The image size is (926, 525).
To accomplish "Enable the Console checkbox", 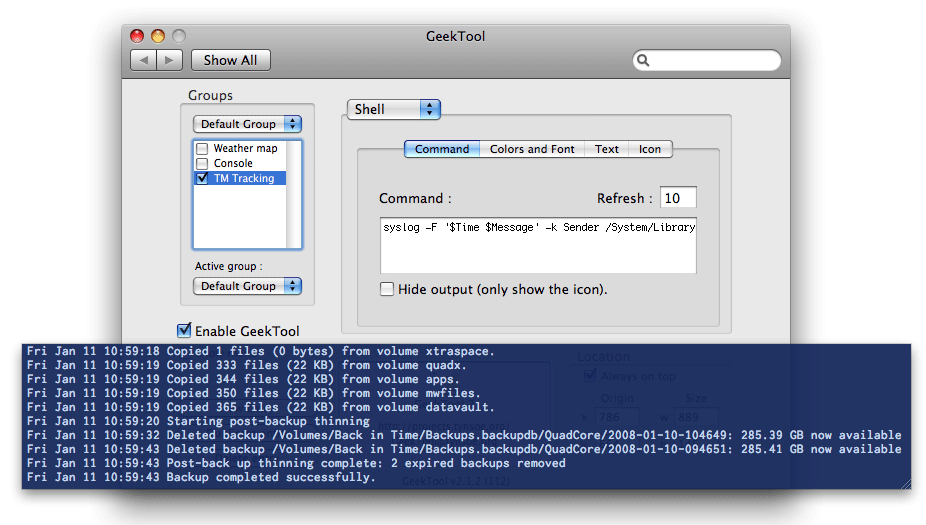I will (202, 164).
